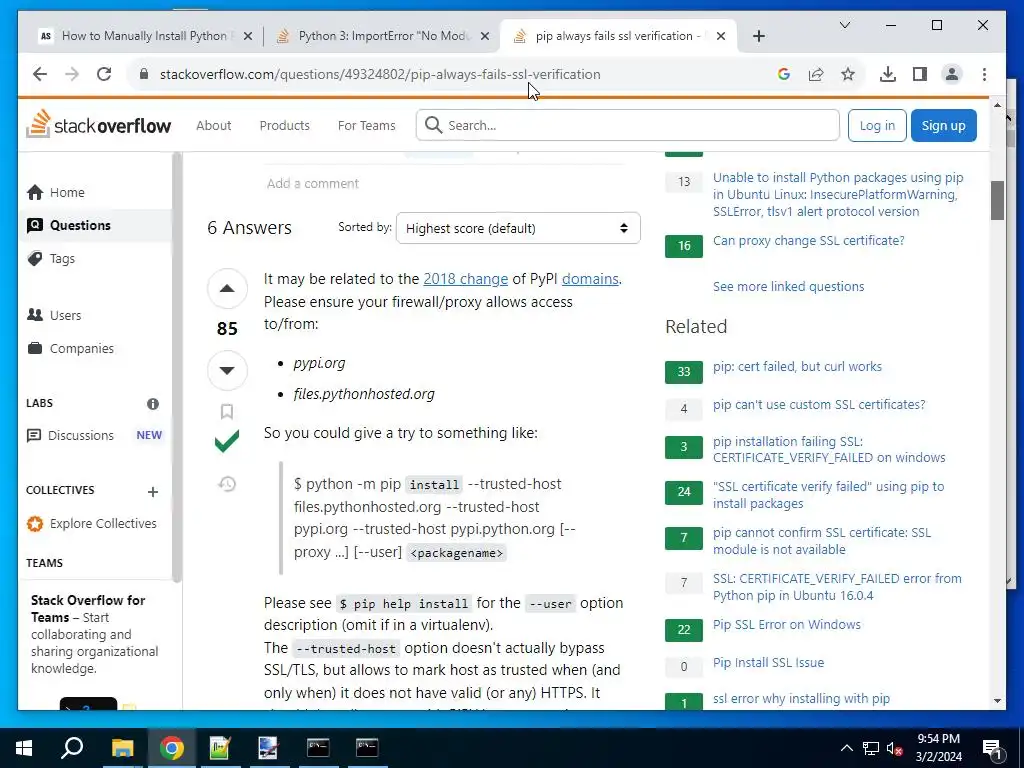Open a new tab with the plus button
Viewport: 1024px width, 768px height.
pyautogui.click(x=758, y=36)
